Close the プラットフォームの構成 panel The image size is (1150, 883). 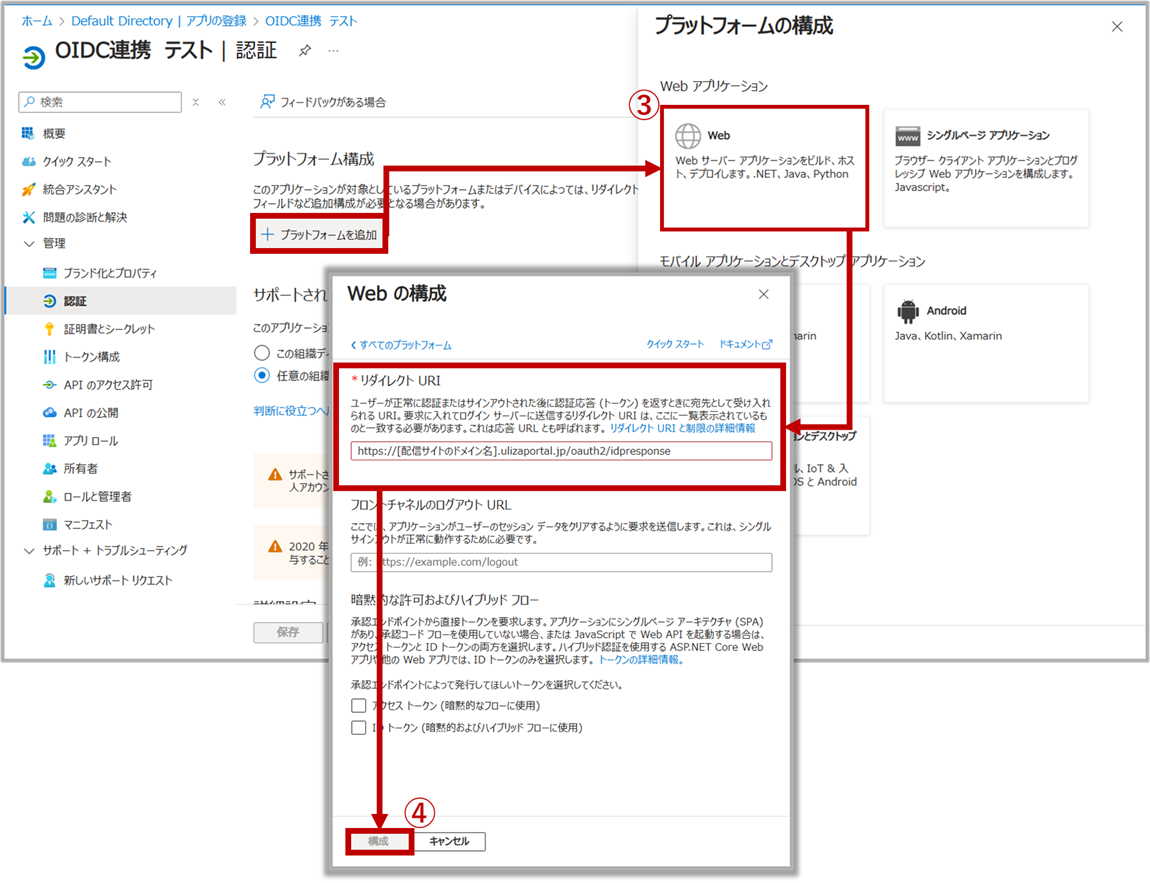tap(1117, 26)
